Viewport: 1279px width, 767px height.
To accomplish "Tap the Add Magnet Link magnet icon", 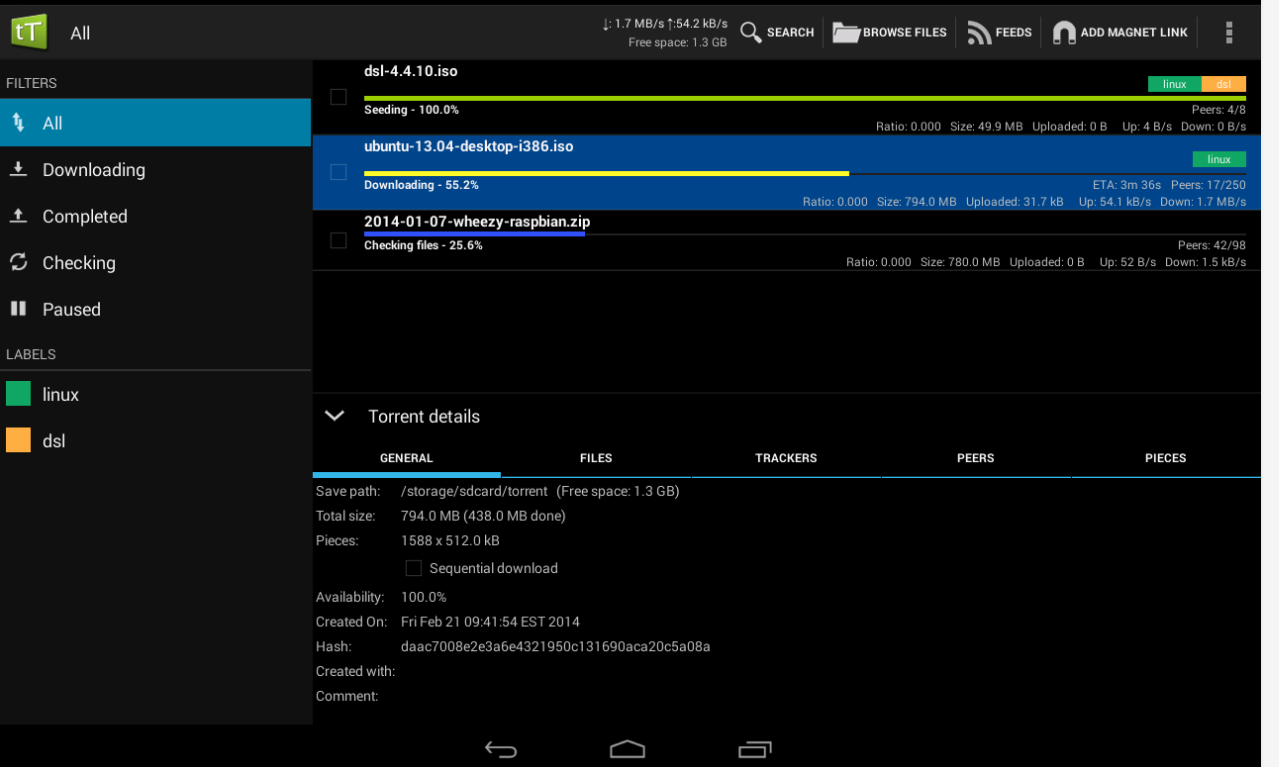I will pyautogui.click(x=1064, y=33).
